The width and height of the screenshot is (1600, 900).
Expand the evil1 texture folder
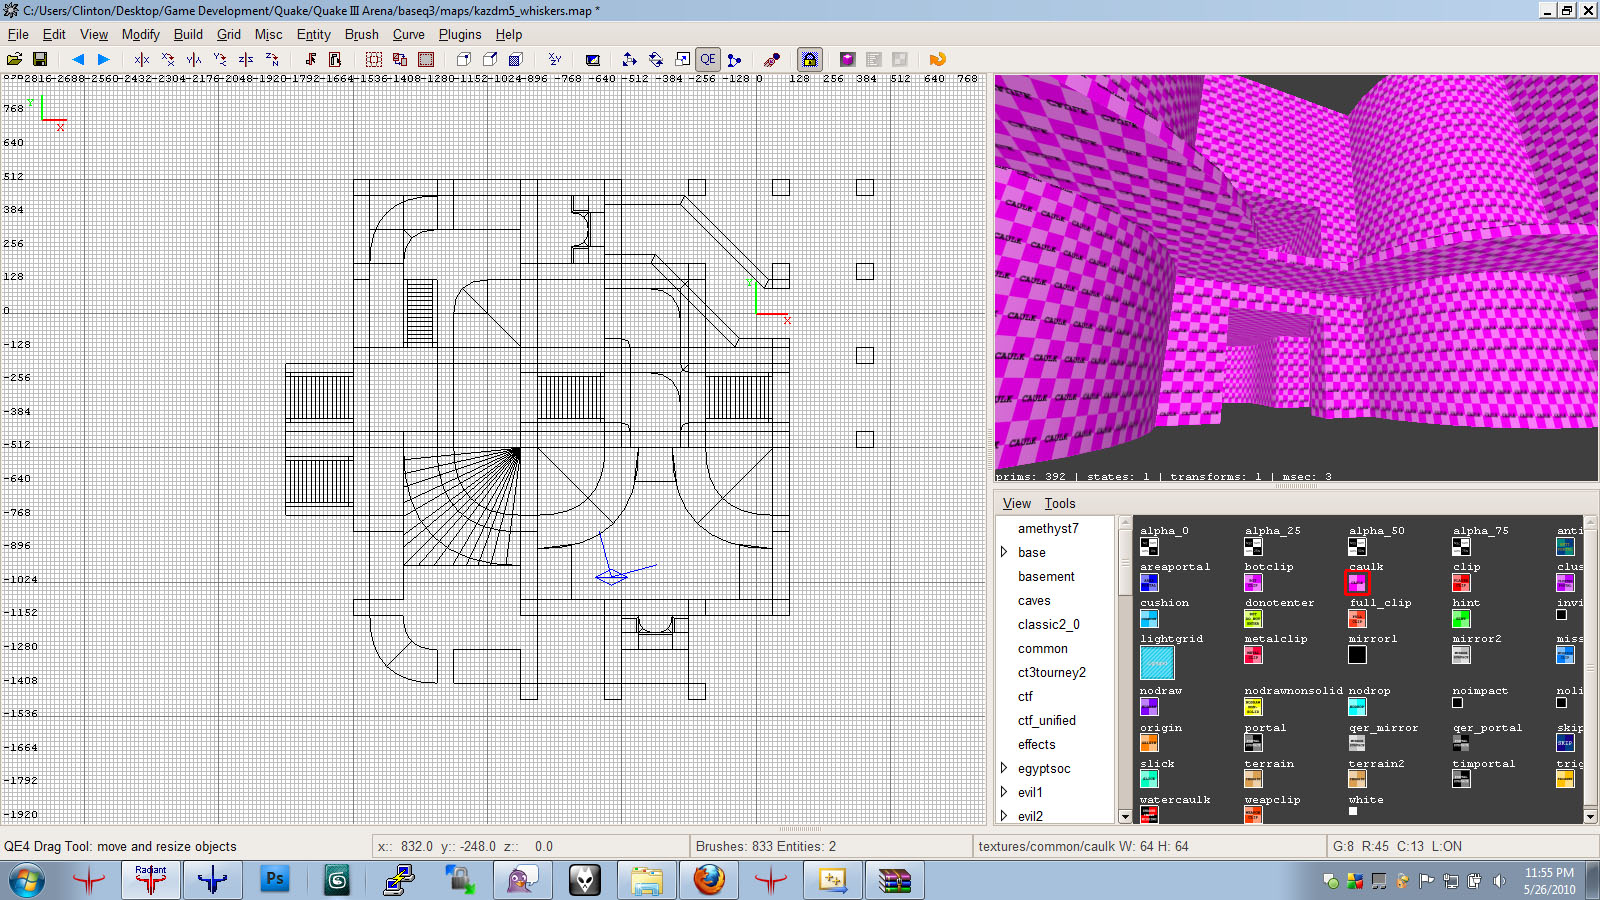coord(1004,792)
